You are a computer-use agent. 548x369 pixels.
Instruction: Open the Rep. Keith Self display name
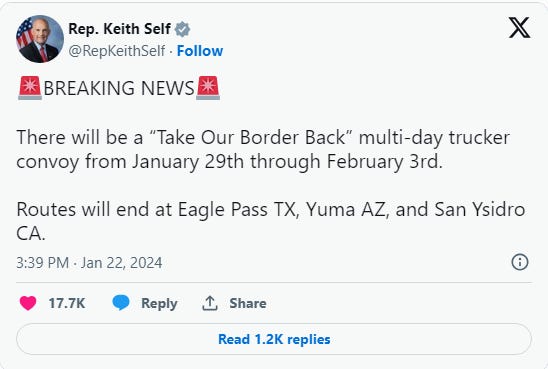(120, 29)
